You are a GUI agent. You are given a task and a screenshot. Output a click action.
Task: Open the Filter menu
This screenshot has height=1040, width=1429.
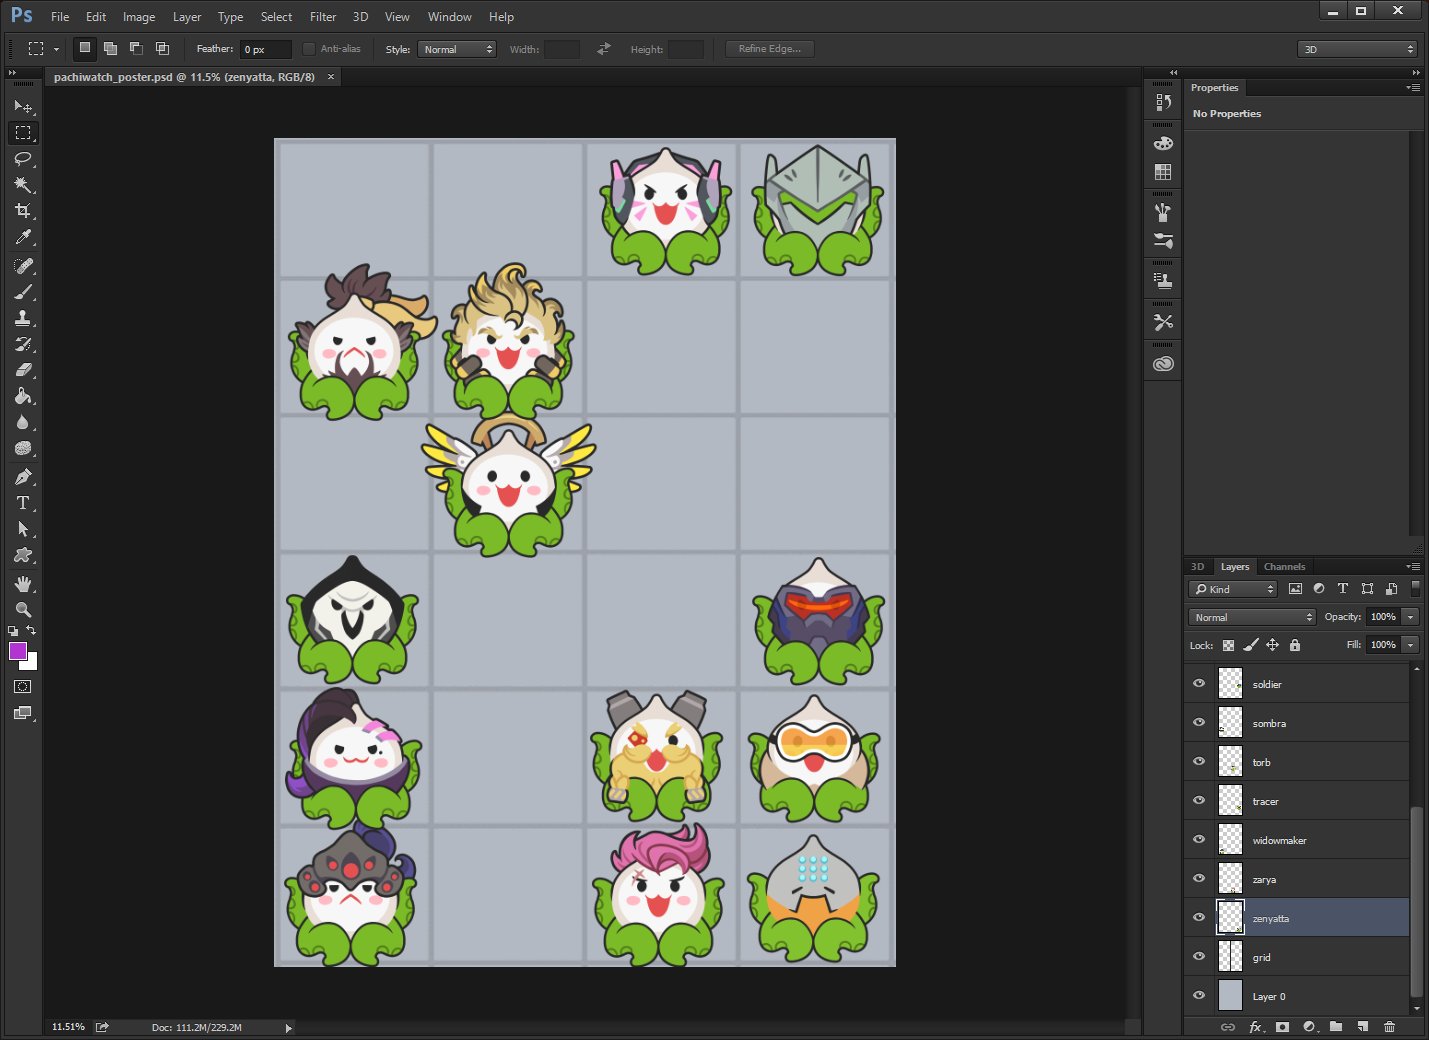(323, 17)
